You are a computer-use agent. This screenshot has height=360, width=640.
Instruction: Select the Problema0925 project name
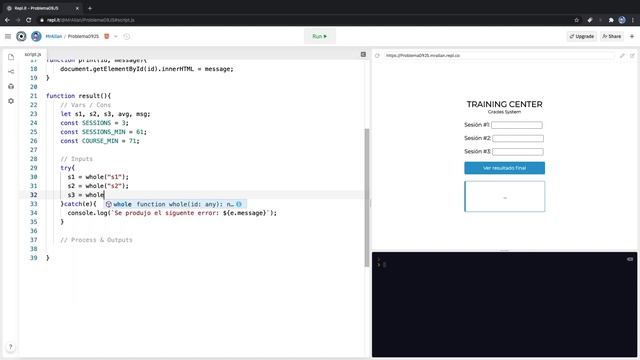tap(83, 36)
